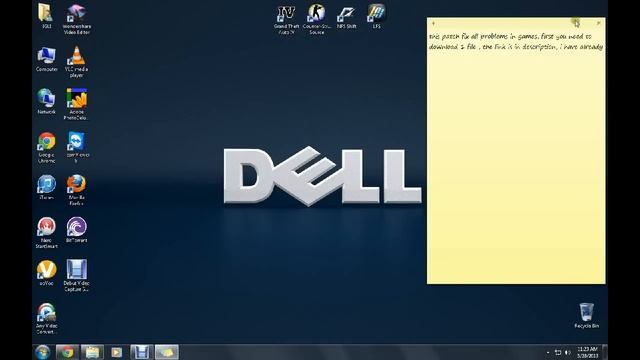Viewport: 640px width, 360px height.
Task: Open the taskbar clock and date
Action: 588,352
